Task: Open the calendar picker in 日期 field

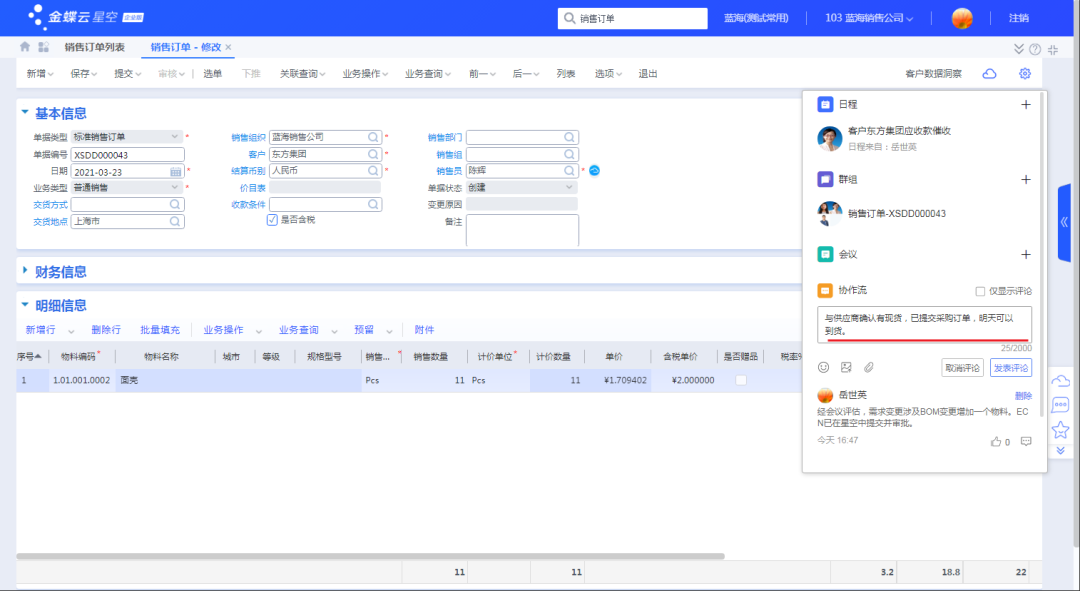Action: 176,172
